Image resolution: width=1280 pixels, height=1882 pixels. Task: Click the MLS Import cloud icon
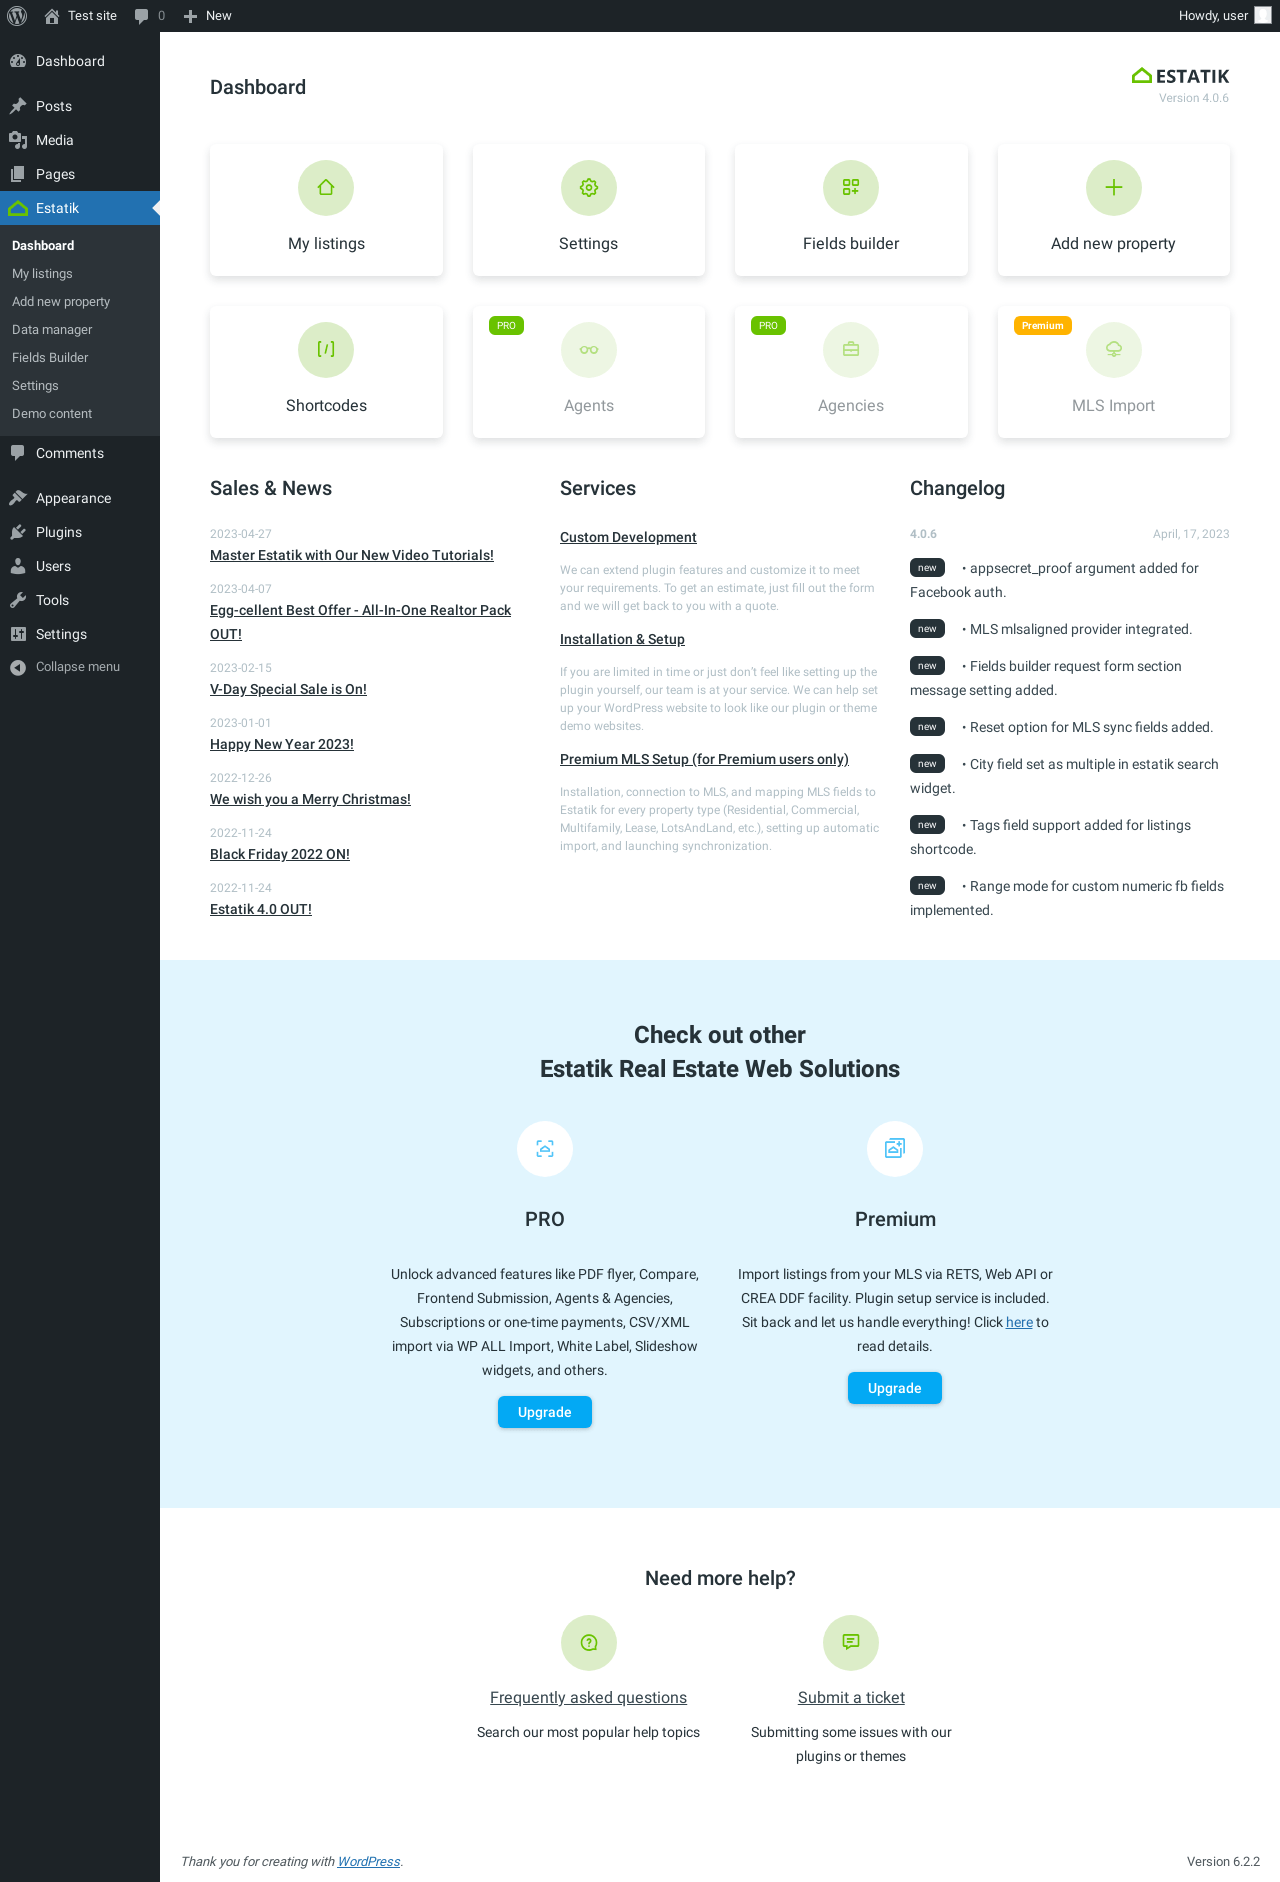(x=1114, y=350)
